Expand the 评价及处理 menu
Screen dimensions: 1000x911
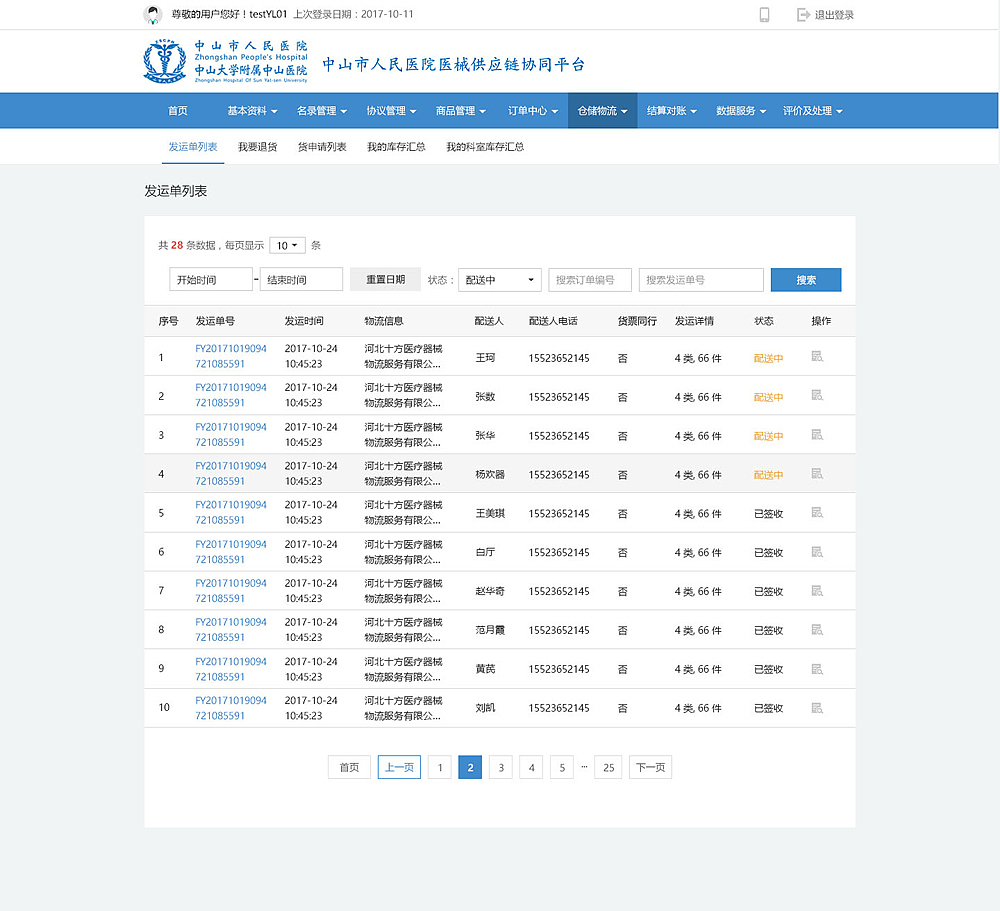point(813,111)
